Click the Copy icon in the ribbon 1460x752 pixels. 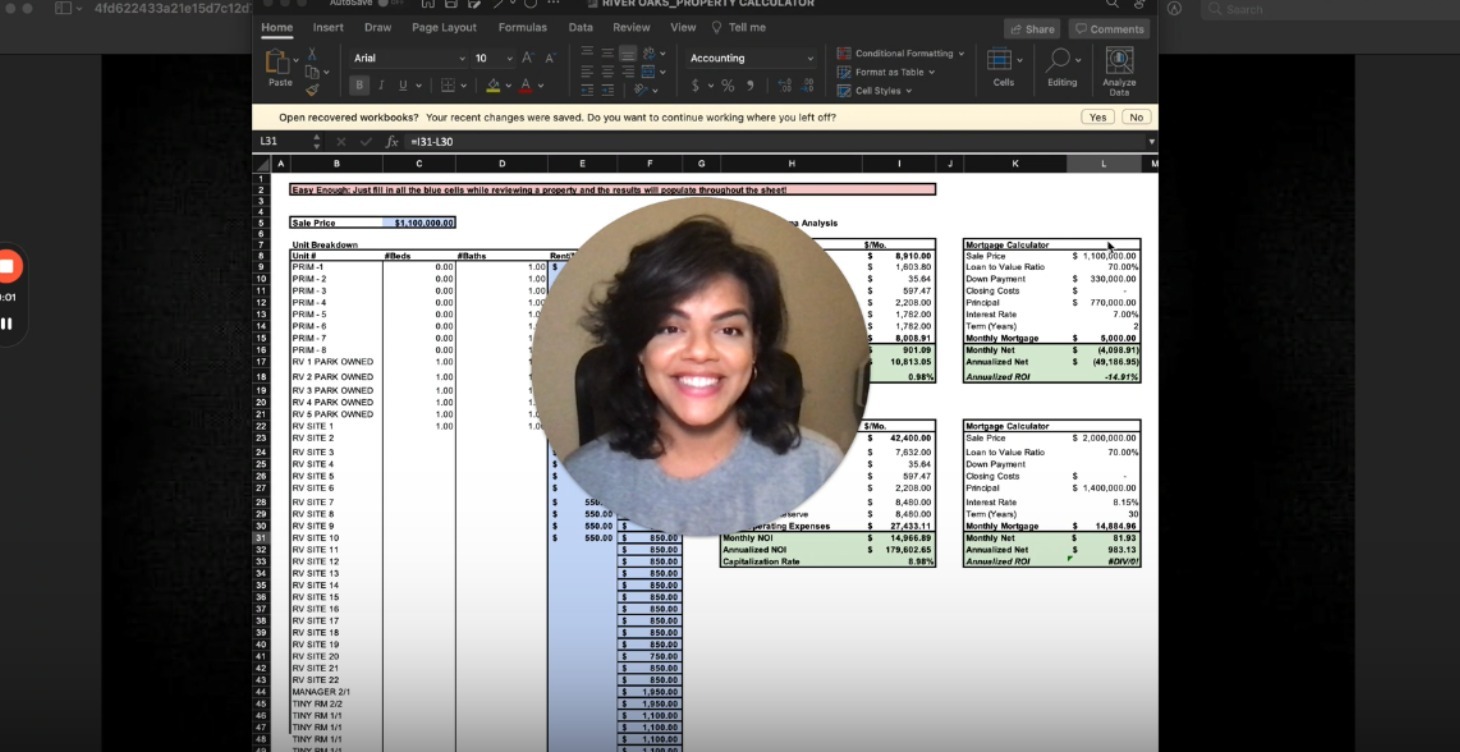pos(312,72)
